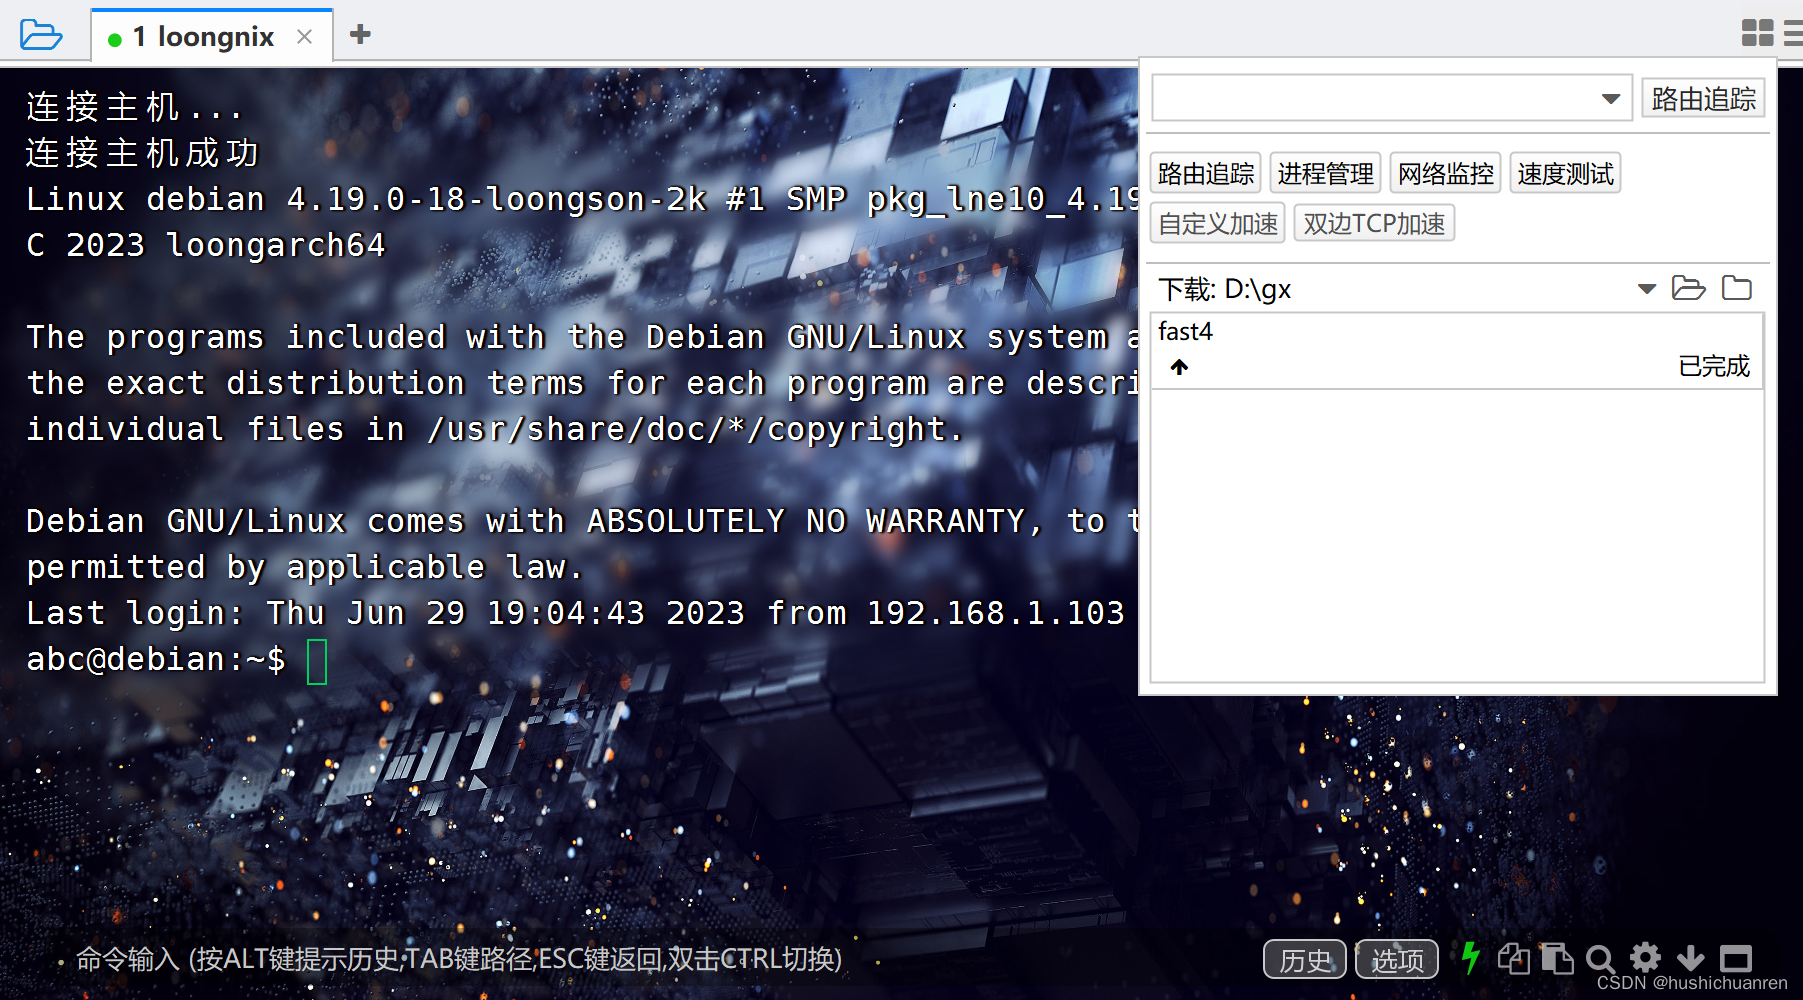Click the download arrow icon in status bar
1803x1000 pixels.
point(1690,958)
